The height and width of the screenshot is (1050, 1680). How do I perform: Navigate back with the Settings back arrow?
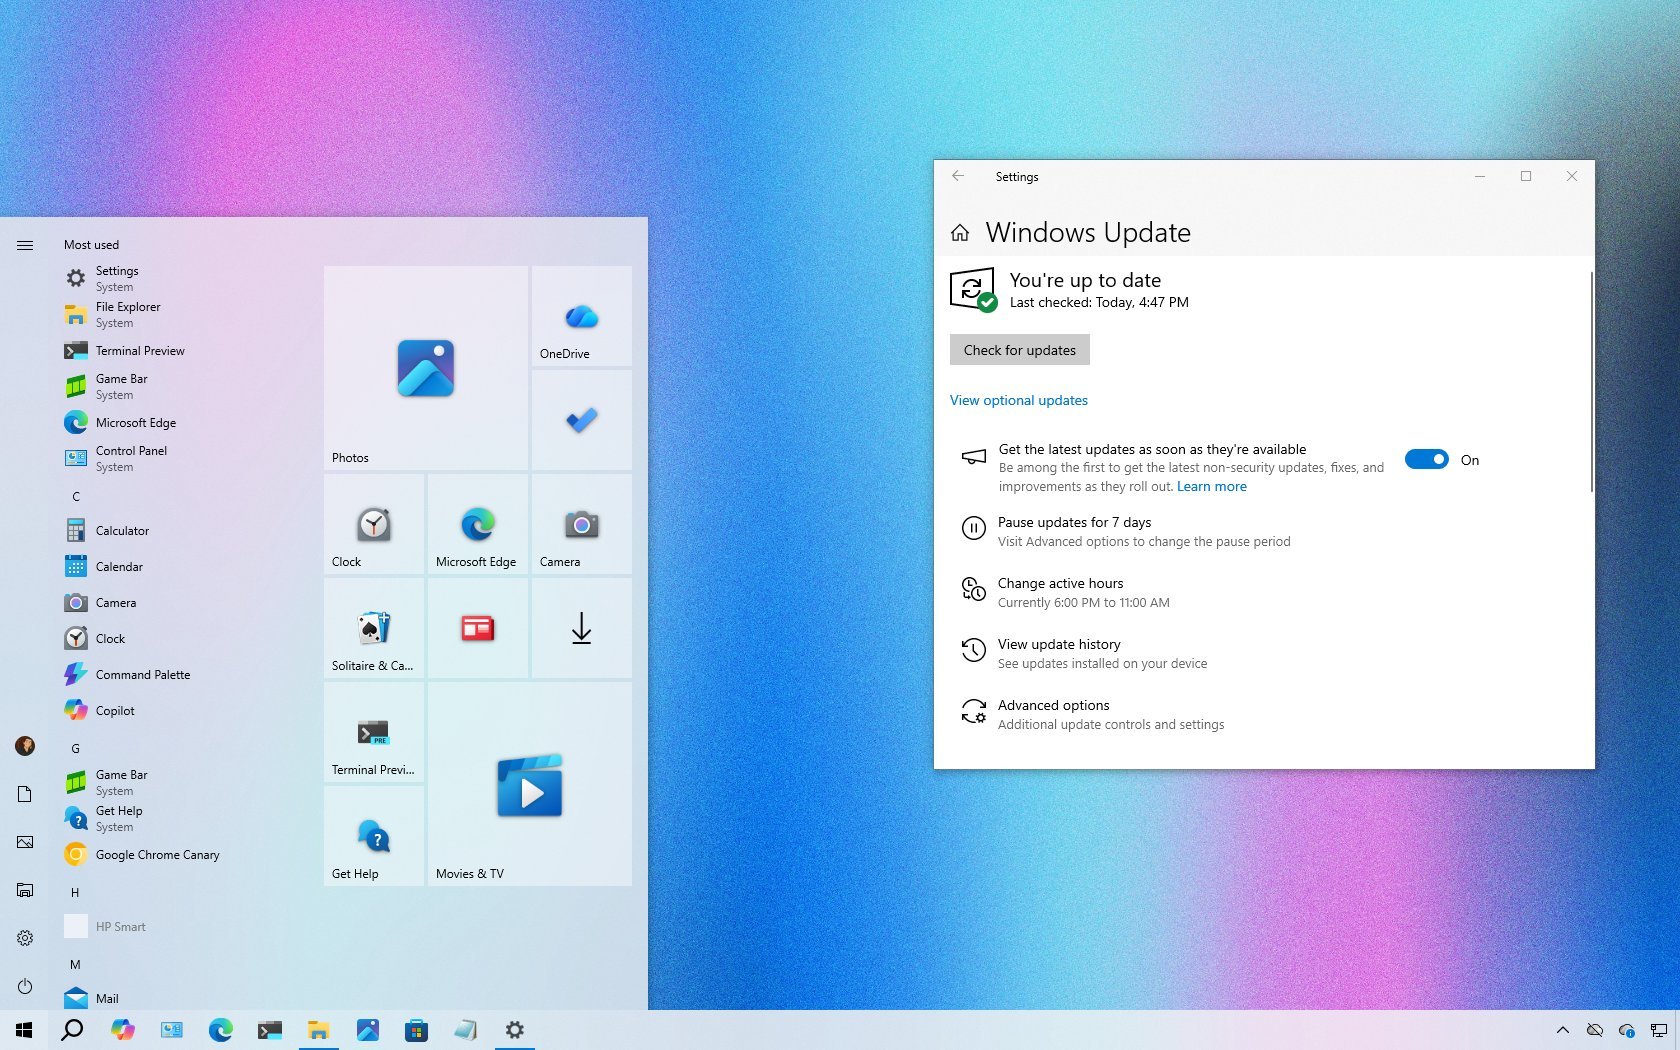958,176
